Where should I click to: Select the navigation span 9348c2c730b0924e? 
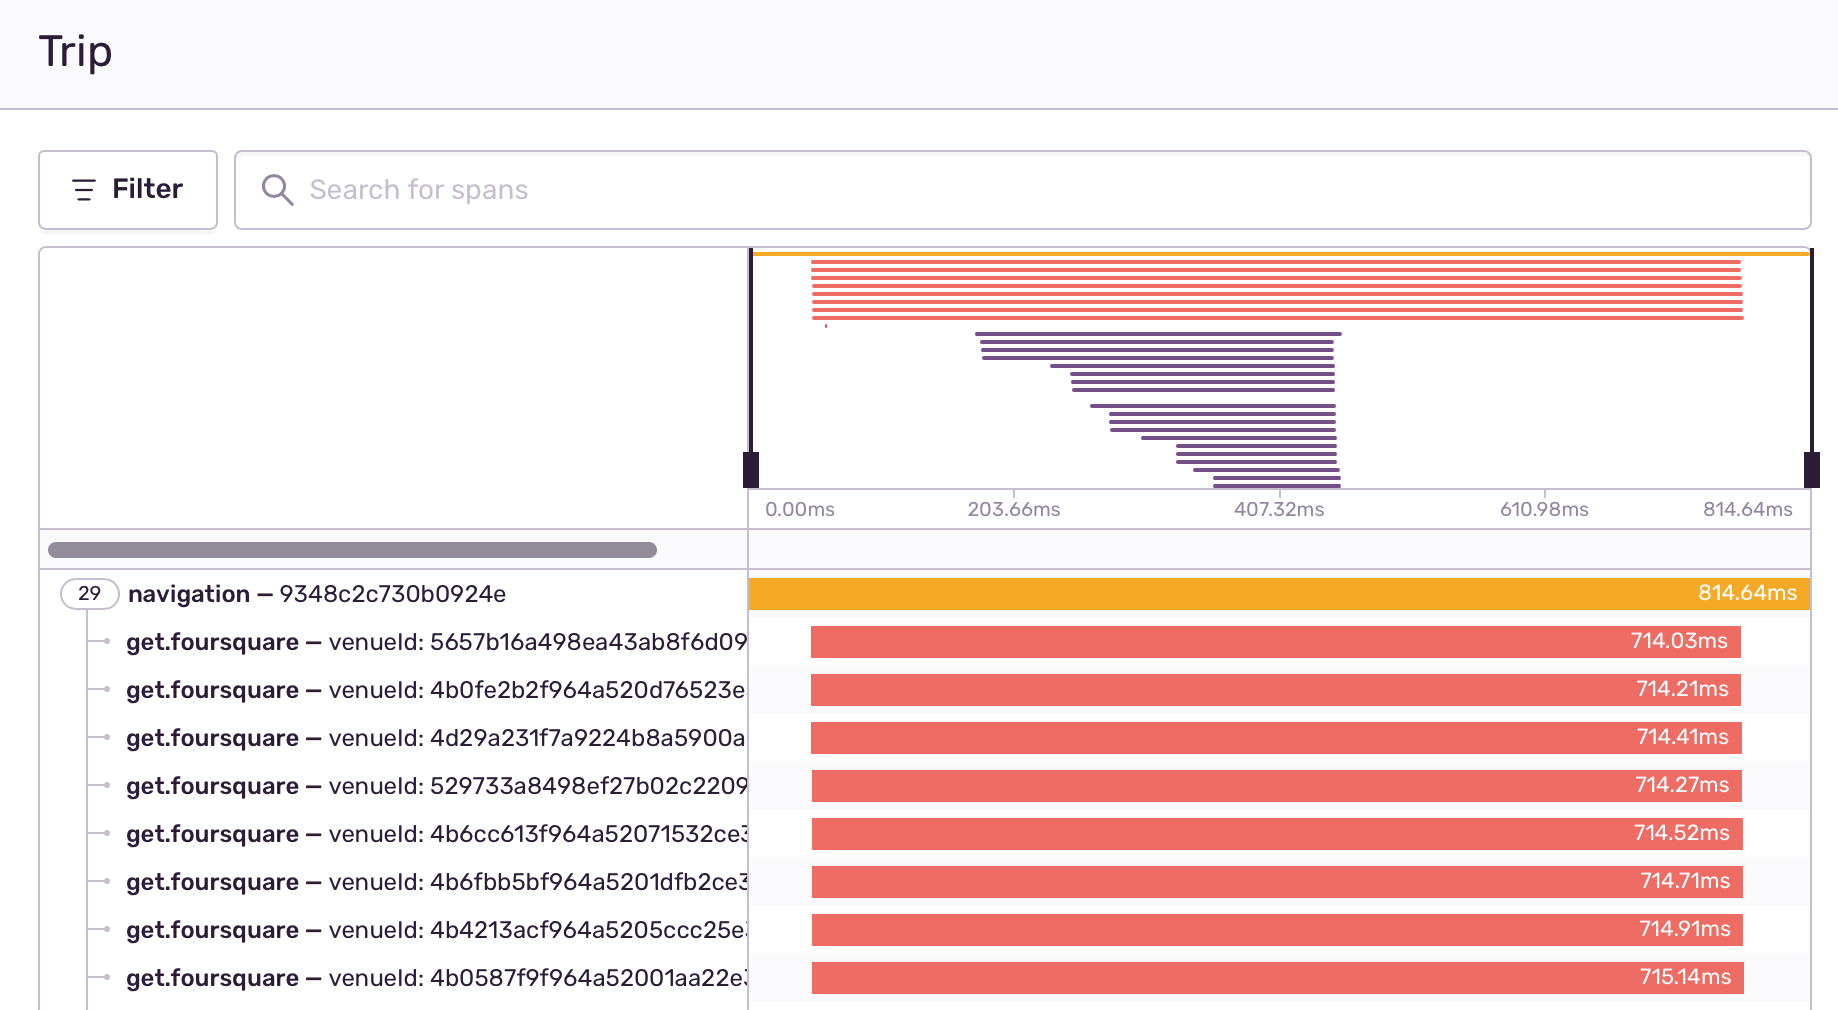[x=317, y=594]
